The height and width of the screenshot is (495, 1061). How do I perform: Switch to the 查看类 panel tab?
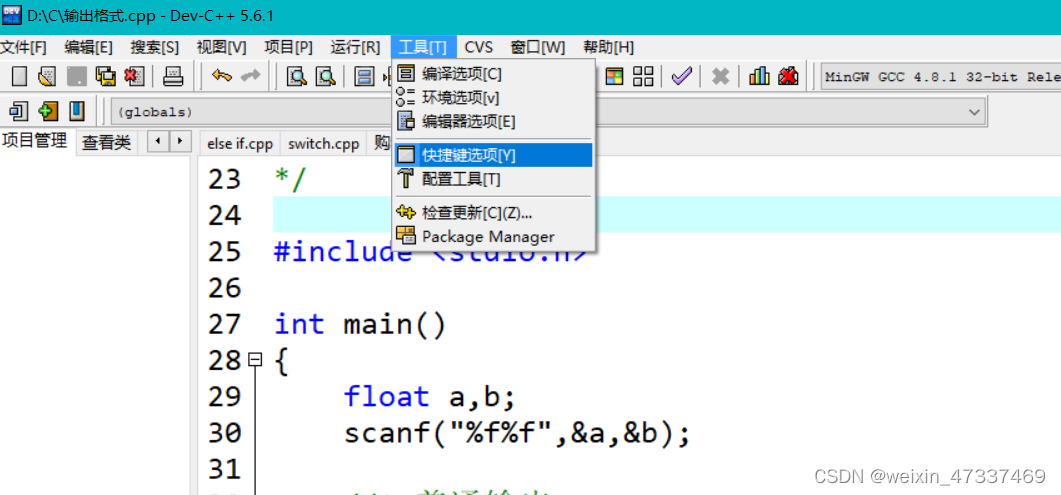tap(106, 143)
